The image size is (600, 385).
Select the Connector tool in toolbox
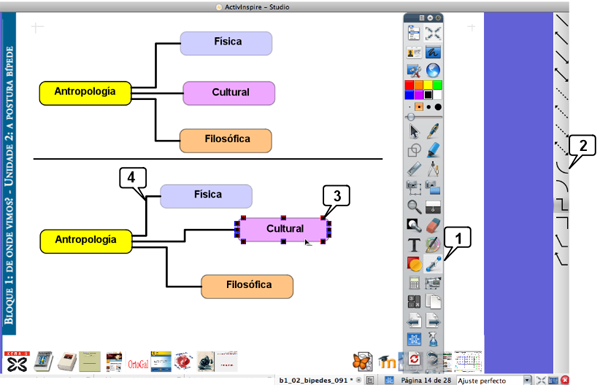(x=433, y=264)
